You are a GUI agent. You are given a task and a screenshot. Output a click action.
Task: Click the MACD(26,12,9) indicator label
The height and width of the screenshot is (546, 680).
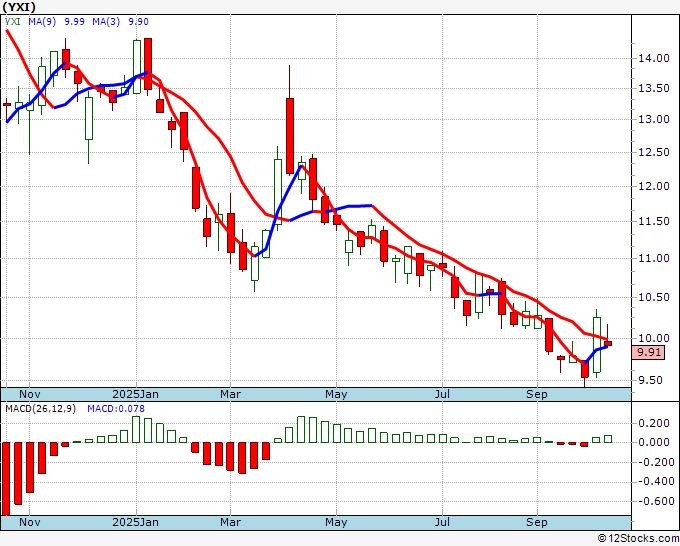[40, 409]
